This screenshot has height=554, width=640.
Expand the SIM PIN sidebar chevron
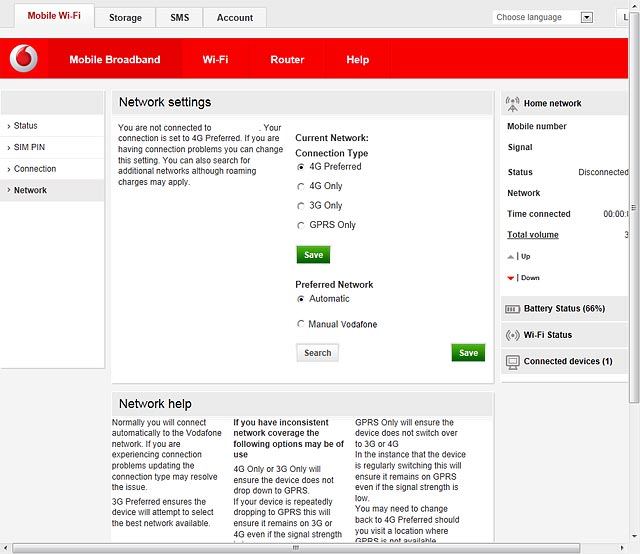pyautogui.click(x=9, y=148)
